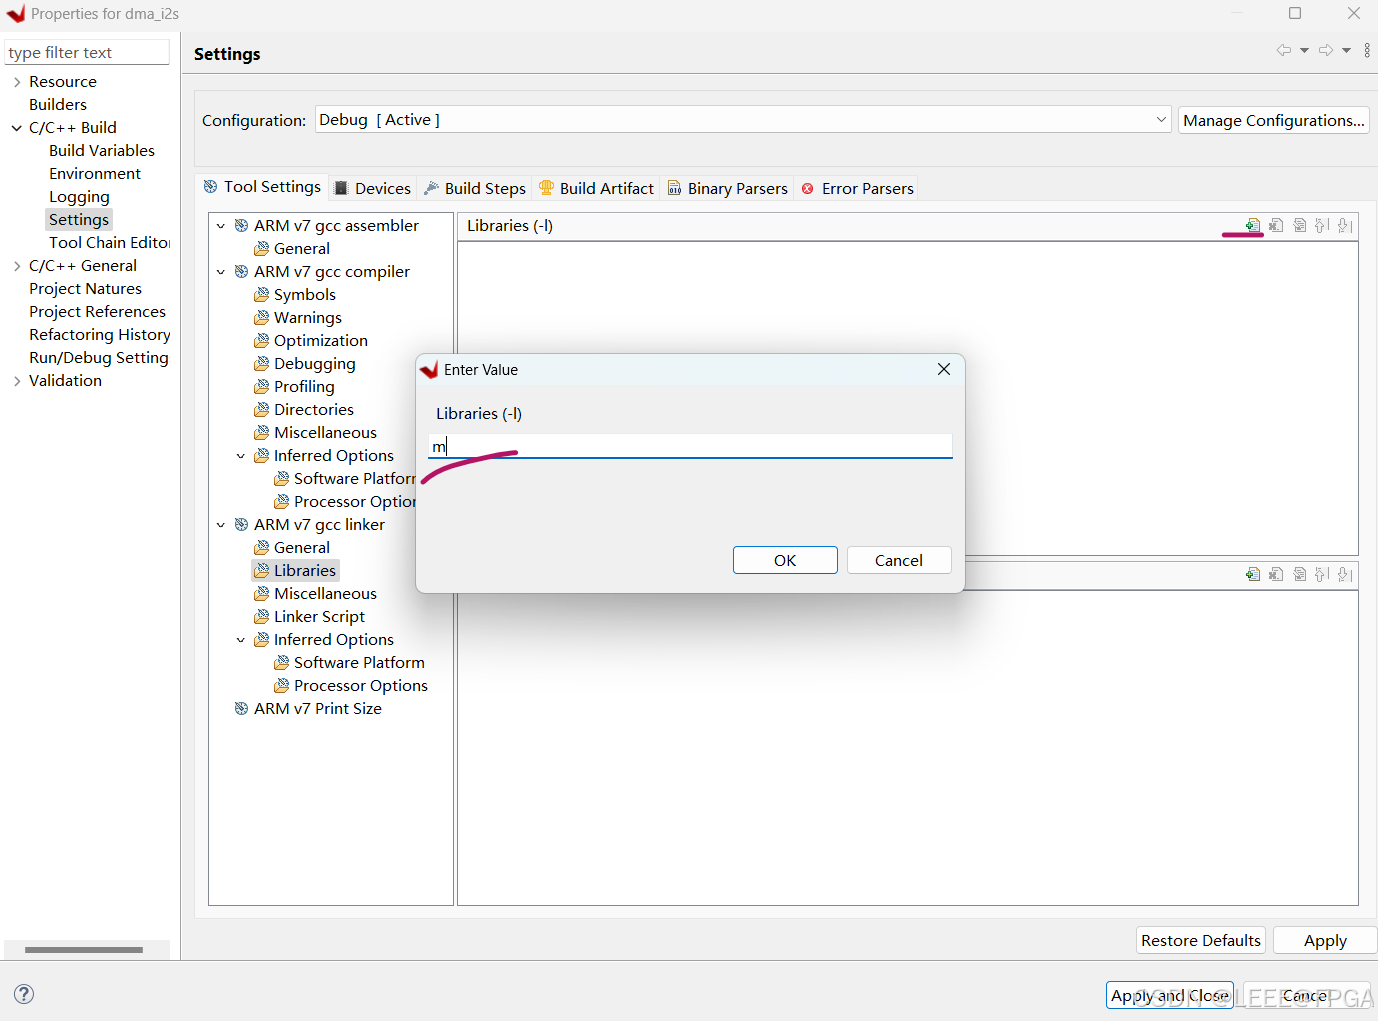Open back history dropdown arrow
Image resolution: width=1378 pixels, height=1021 pixels.
(1304, 50)
